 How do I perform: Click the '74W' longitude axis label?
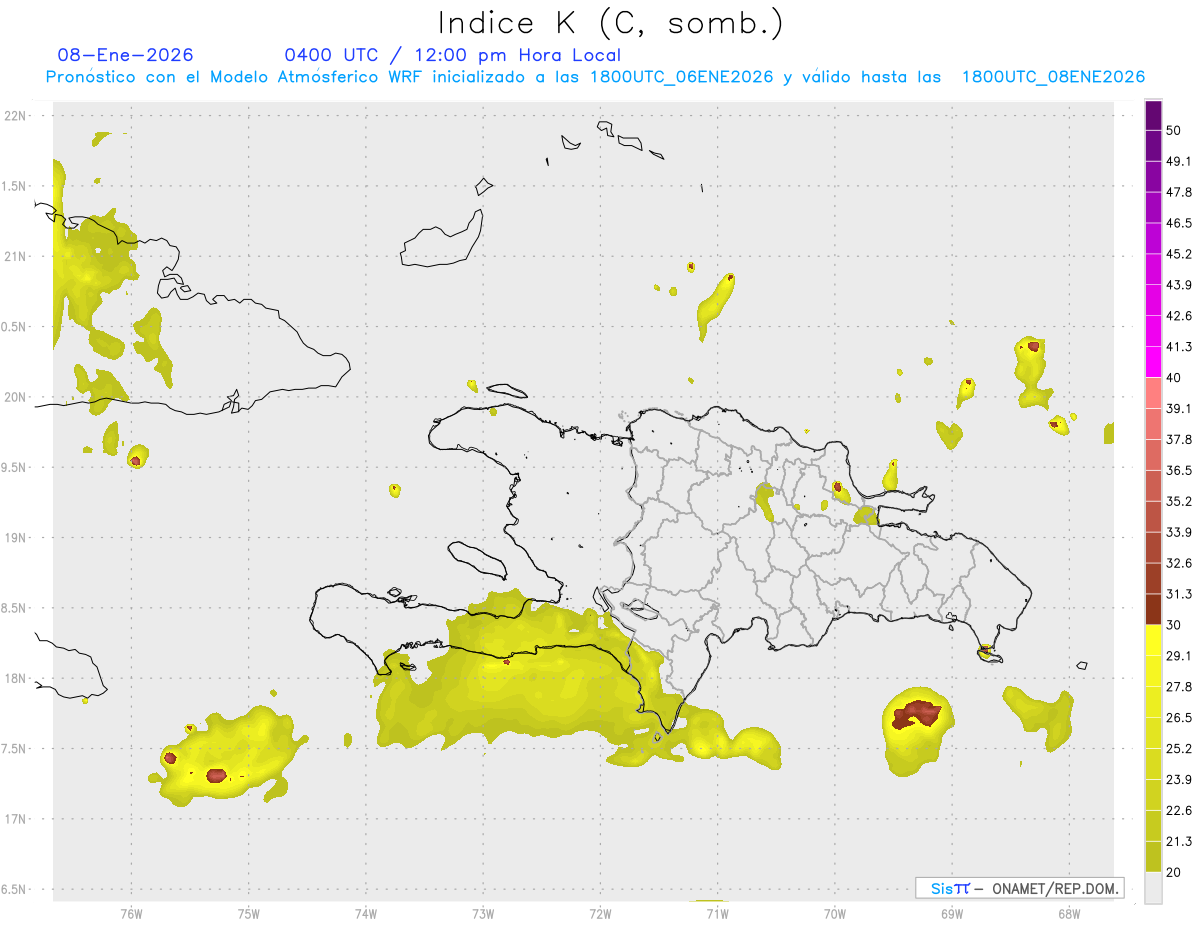[365, 913]
